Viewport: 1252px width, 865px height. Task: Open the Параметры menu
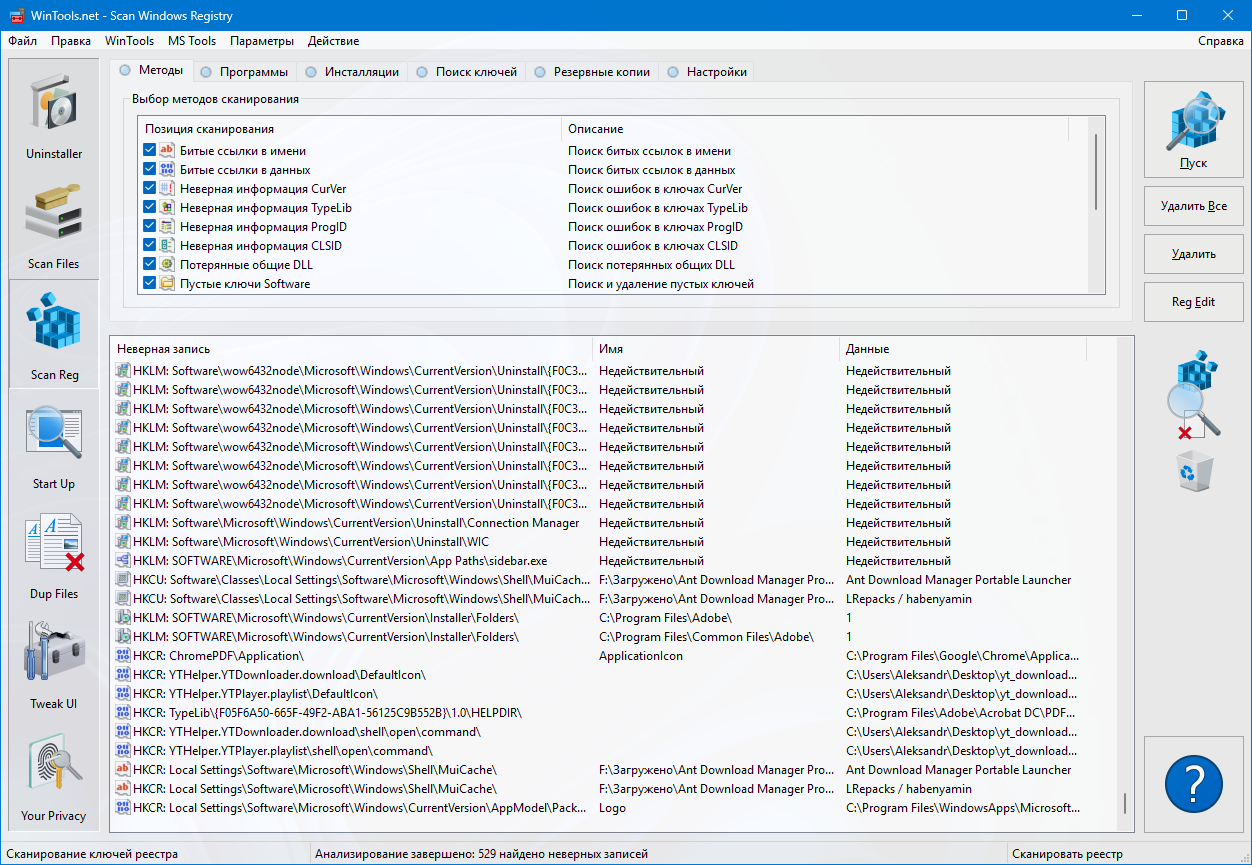coord(262,41)
